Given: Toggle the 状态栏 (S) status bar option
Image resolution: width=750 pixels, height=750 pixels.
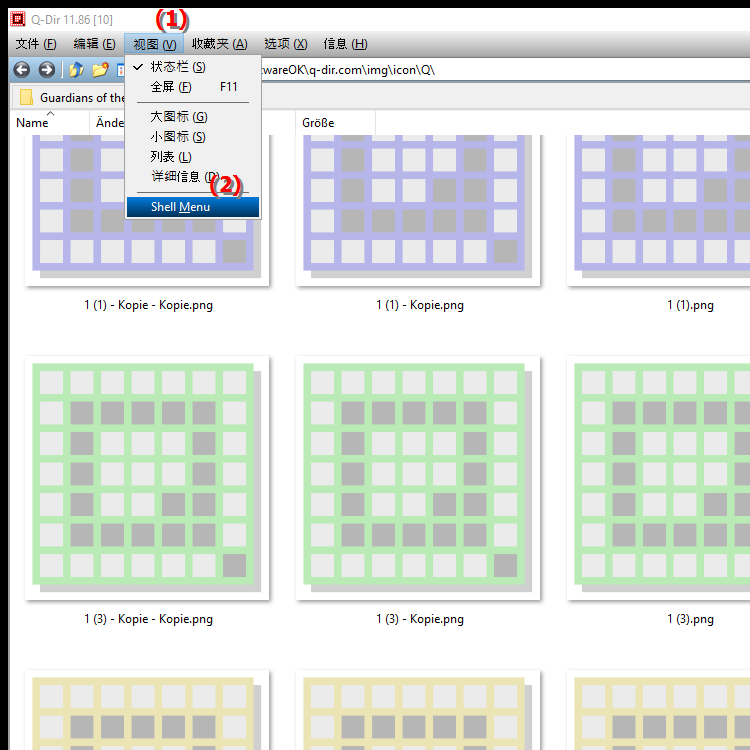Looking at the screenshot, I should pyautogui.click(x=178, y=67).
